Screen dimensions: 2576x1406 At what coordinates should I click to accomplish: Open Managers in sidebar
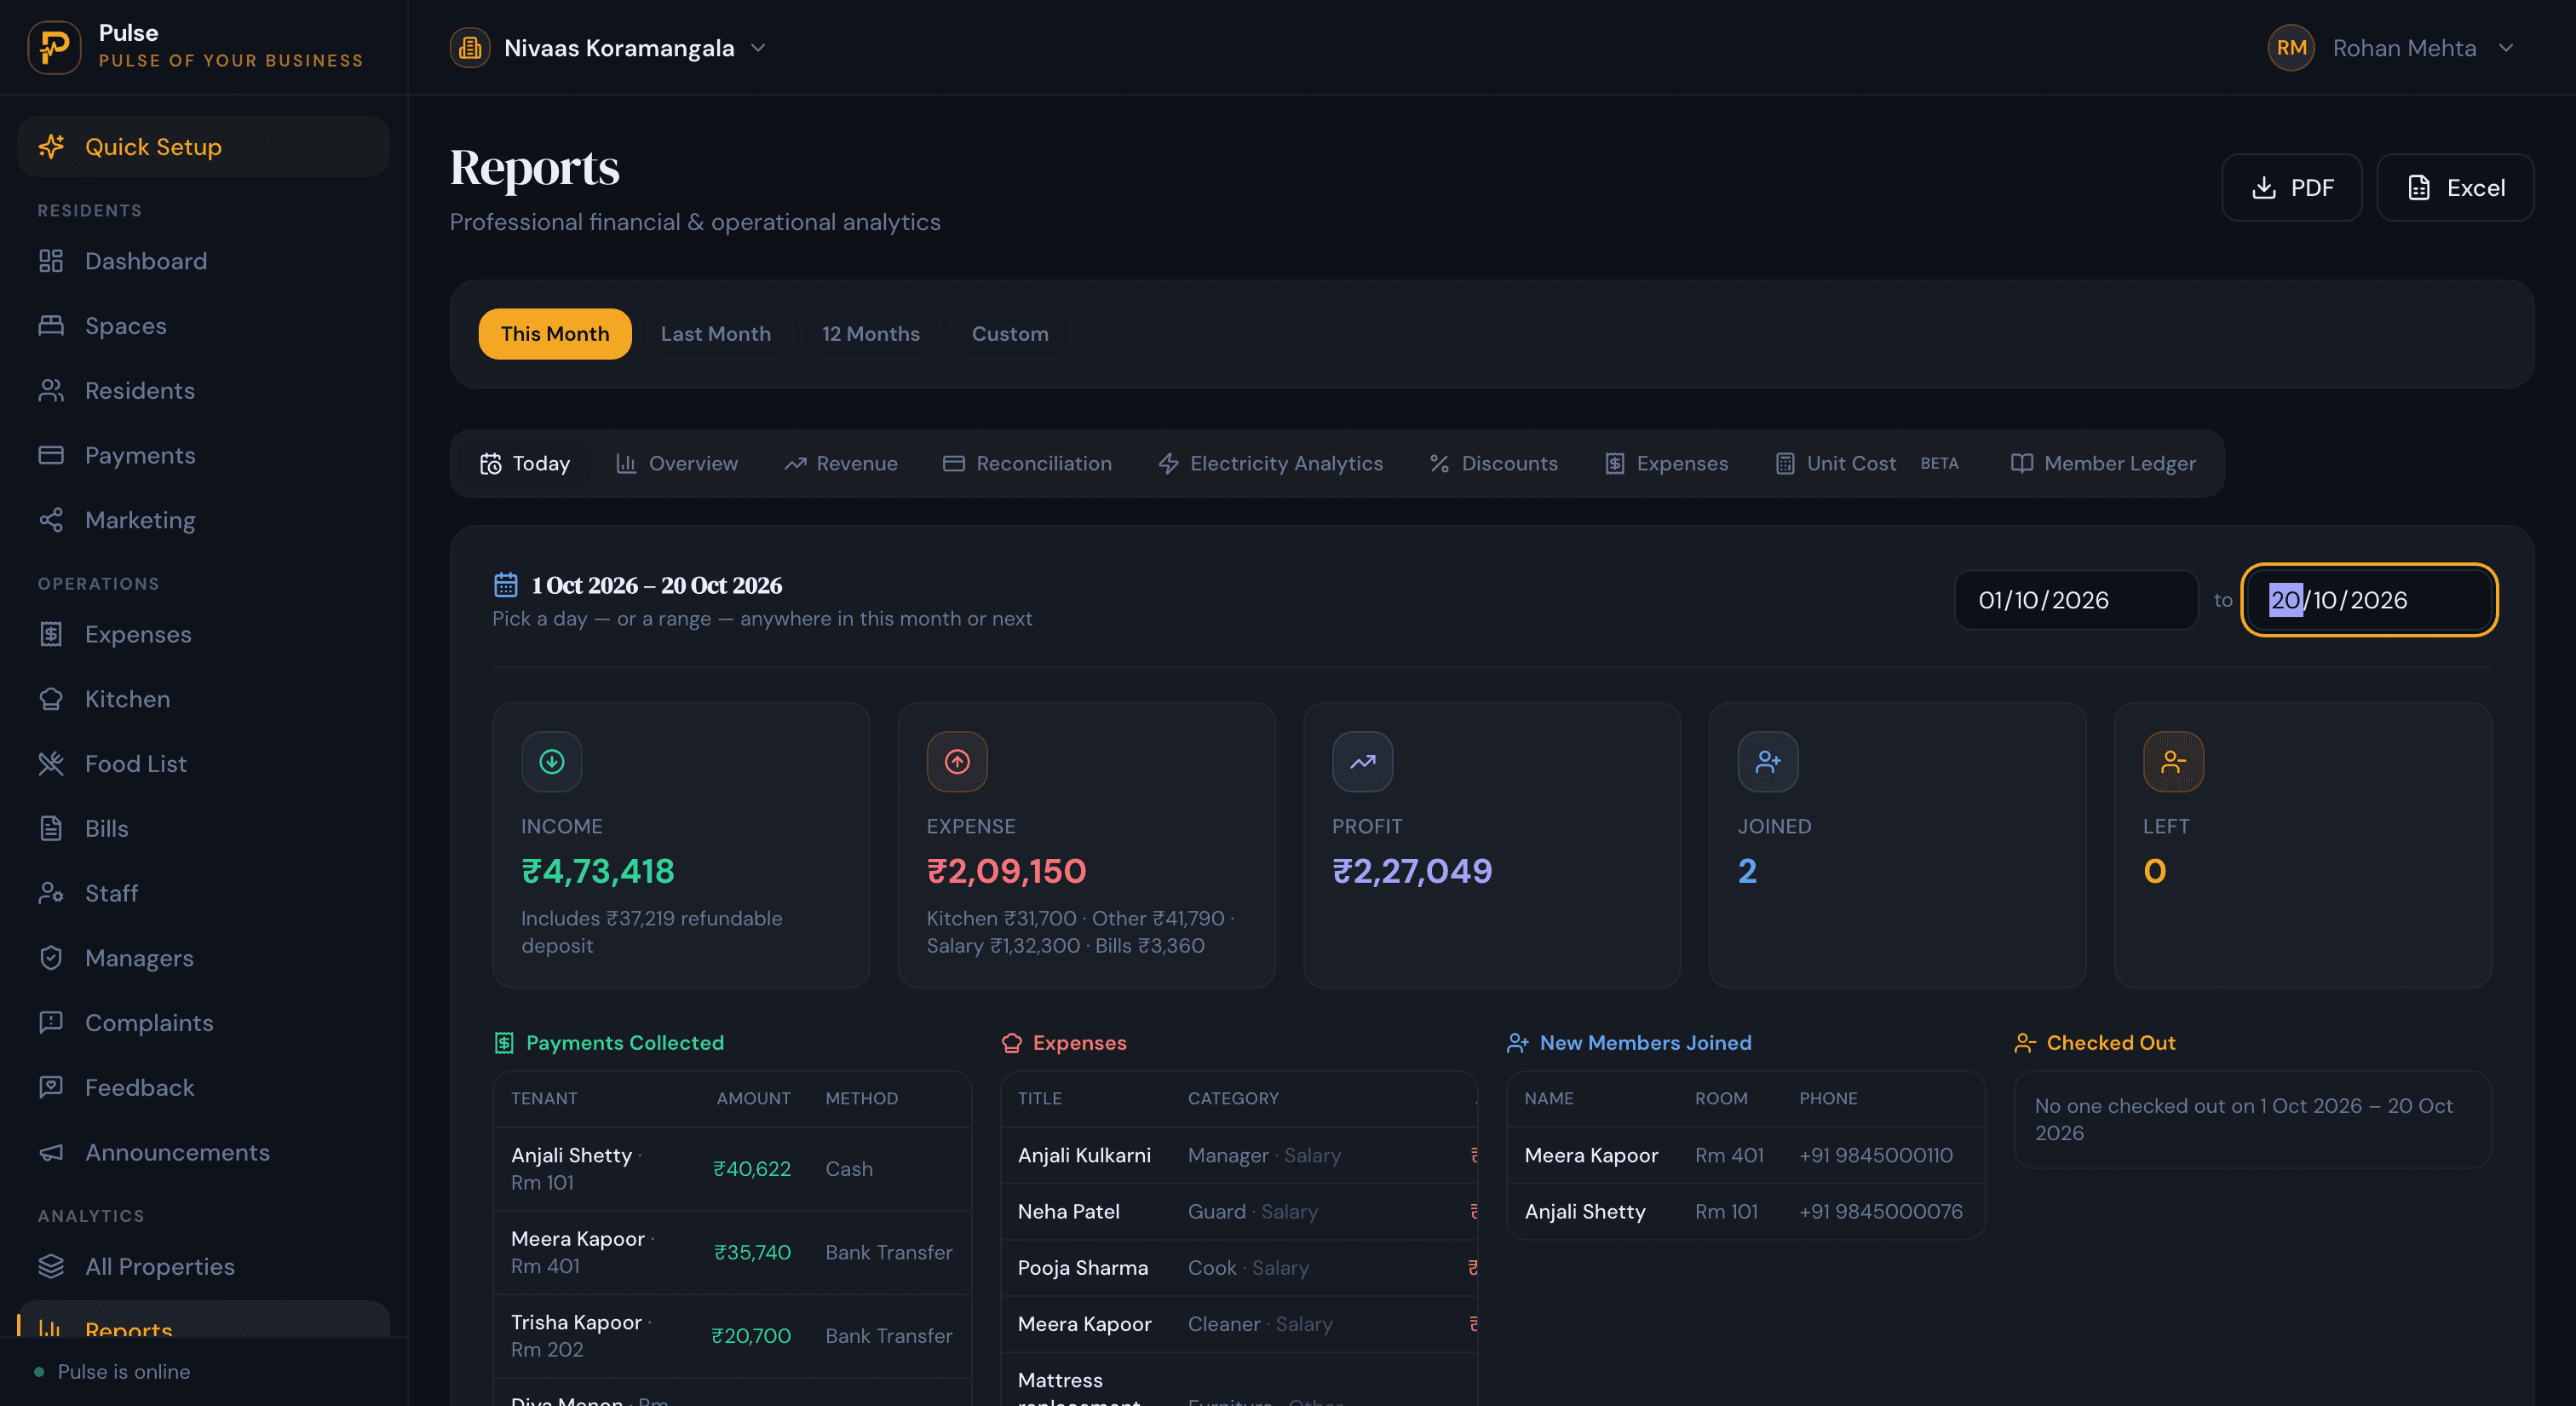click(x=203, y=958)
